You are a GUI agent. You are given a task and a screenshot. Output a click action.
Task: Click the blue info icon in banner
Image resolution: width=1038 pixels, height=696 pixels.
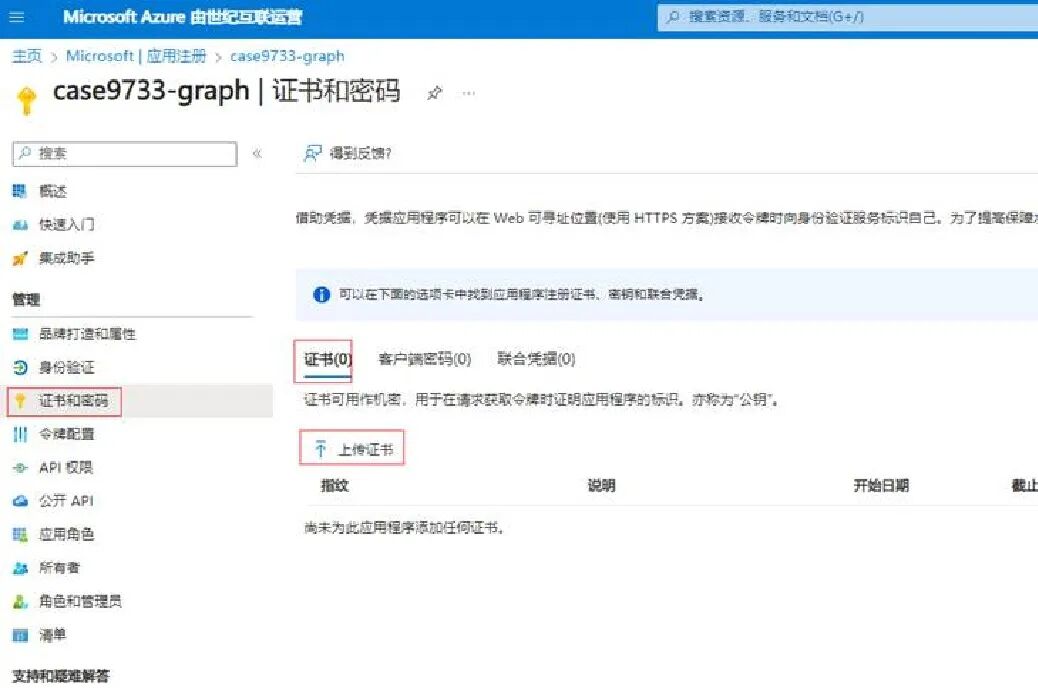coord(321,294)
